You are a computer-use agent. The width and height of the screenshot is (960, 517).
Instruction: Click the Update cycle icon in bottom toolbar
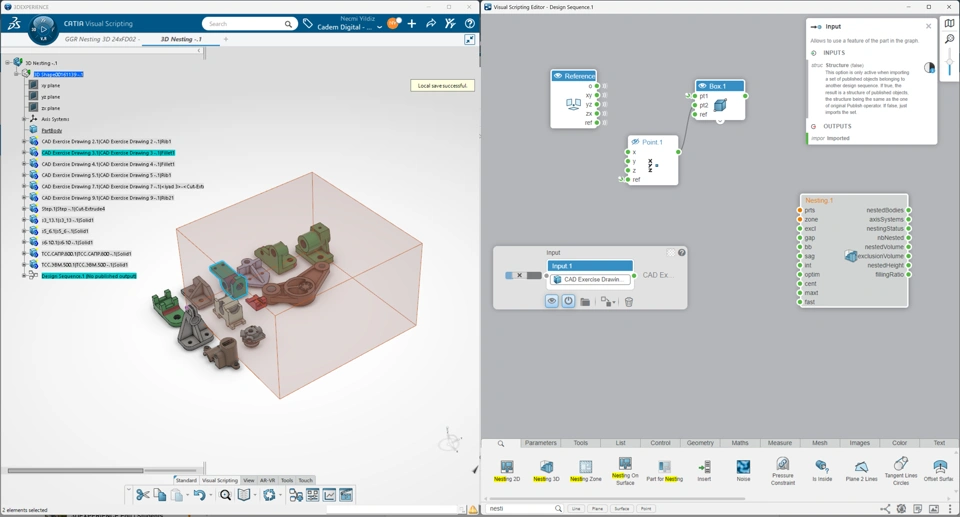coord(269,495)
